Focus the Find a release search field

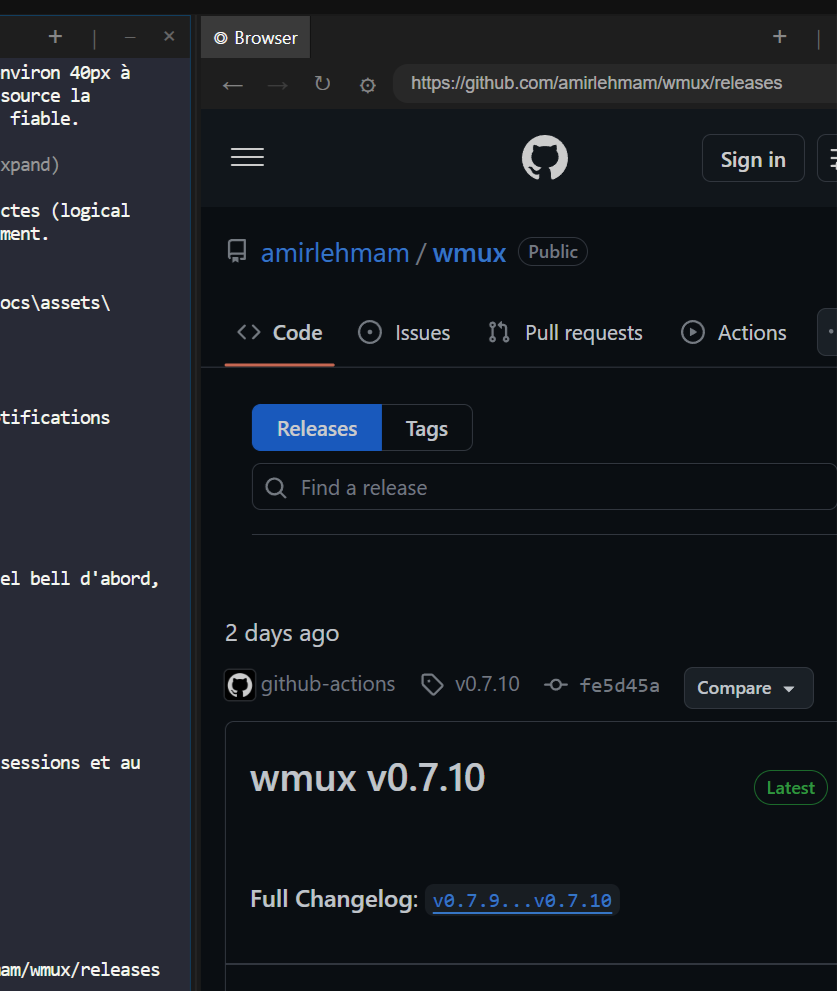point(544,487)
